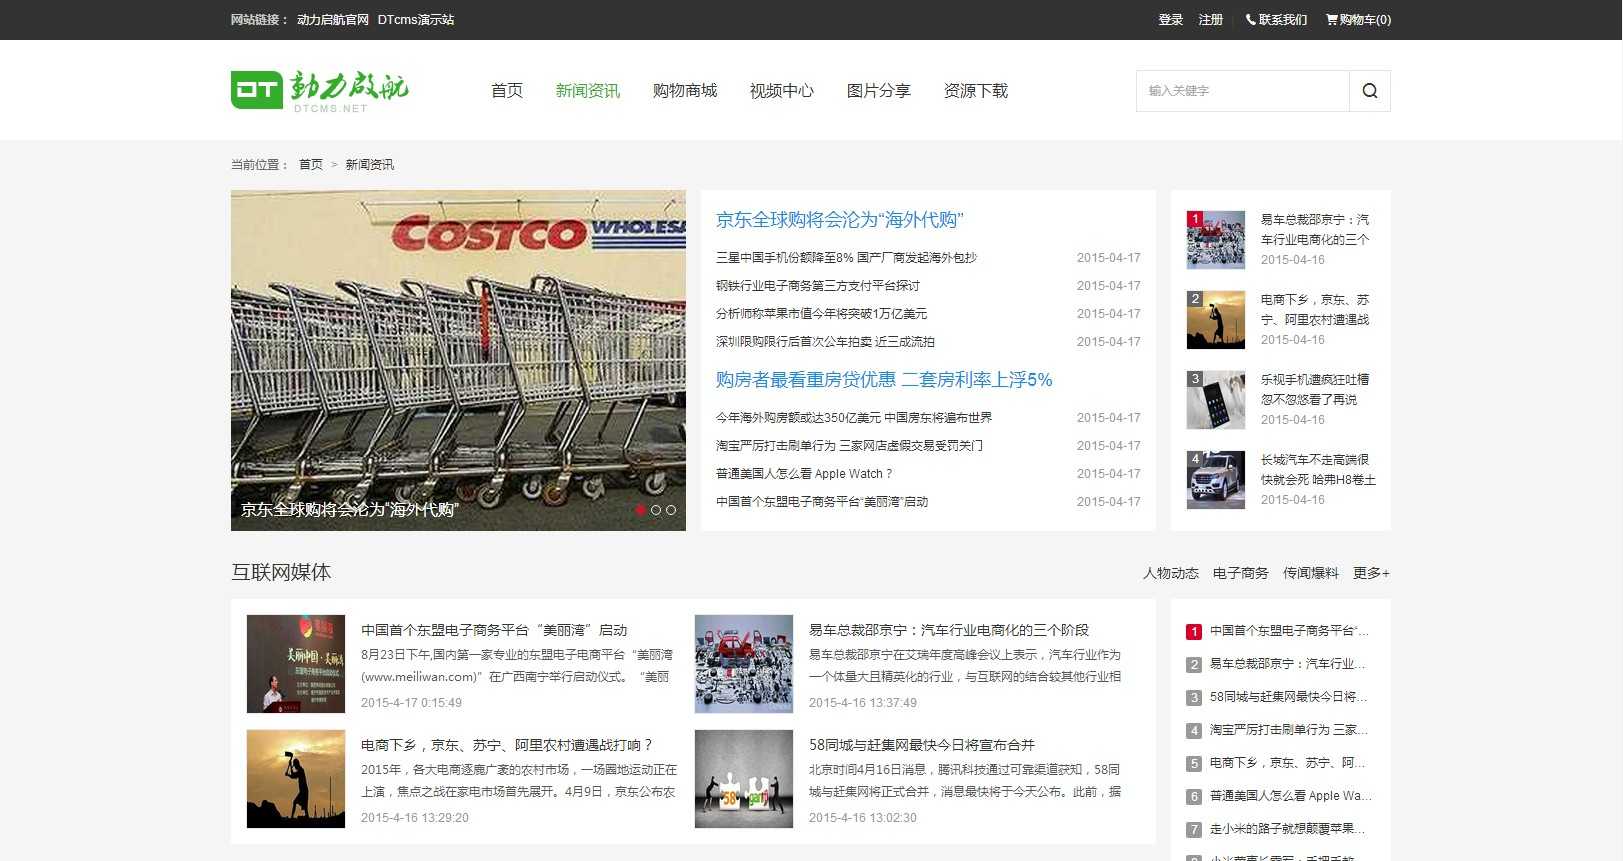Viewport: 1623px width, 861px height.
Task: Open headline 购房者最看重房贷优惠
Action: click(x=884, y=380)
